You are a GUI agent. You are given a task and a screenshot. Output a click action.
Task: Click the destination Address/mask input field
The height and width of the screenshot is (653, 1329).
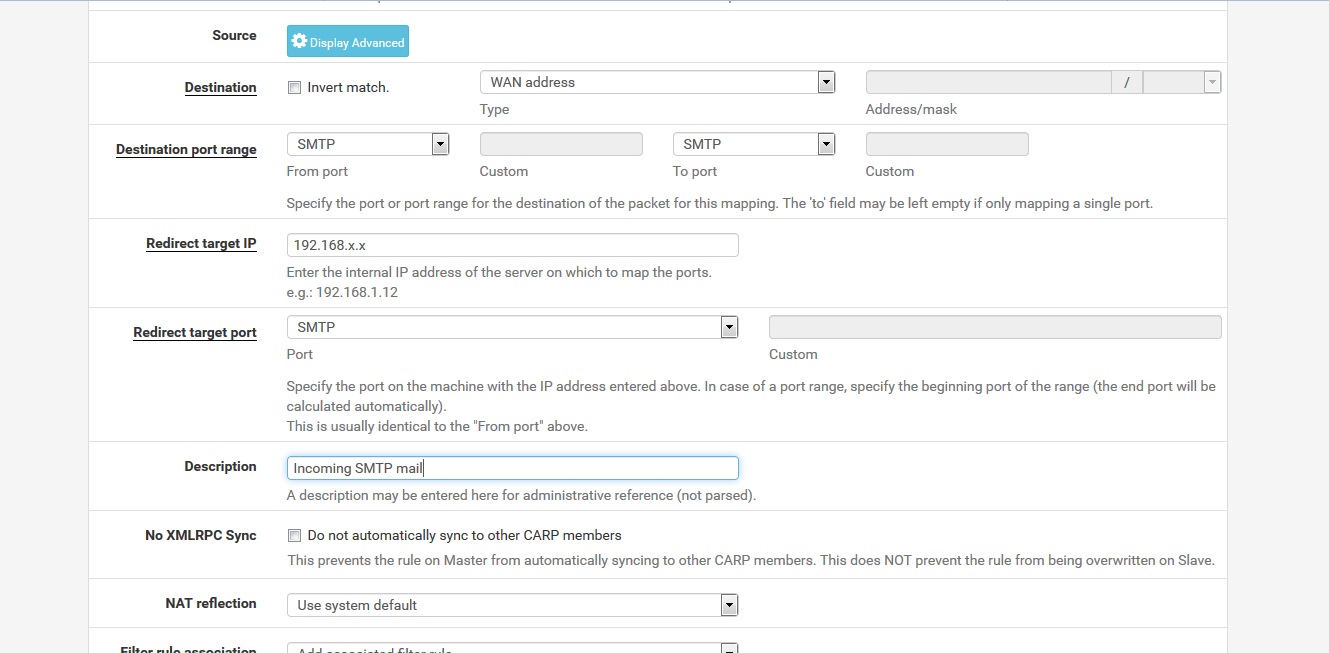tap(988, 82)
